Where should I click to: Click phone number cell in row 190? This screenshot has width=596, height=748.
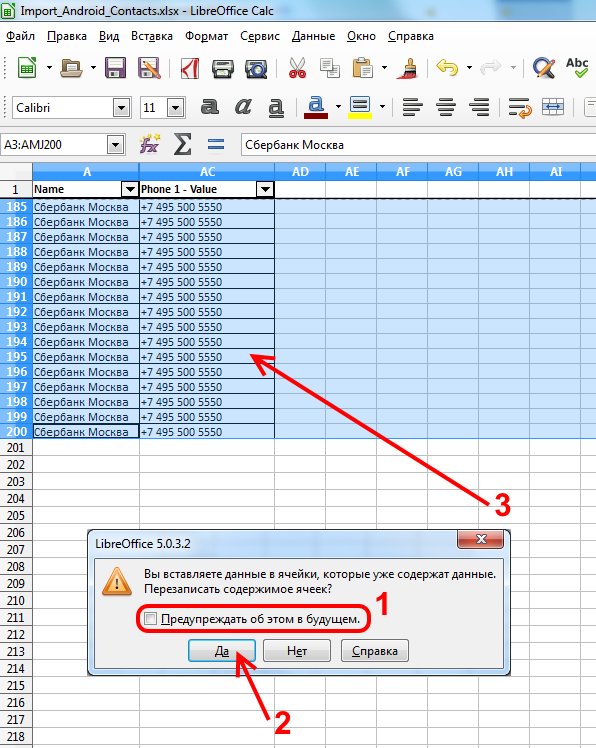tap(207, 282)
